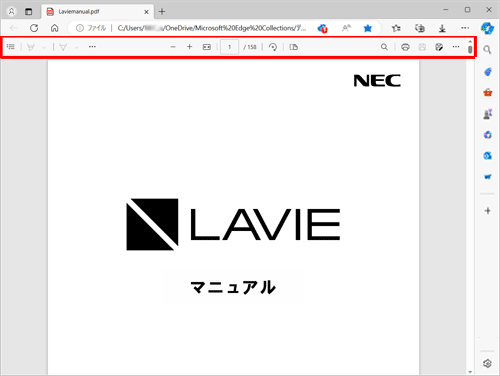Open more tools ellipsis on PDF toolbar left

tap(92, 47)
